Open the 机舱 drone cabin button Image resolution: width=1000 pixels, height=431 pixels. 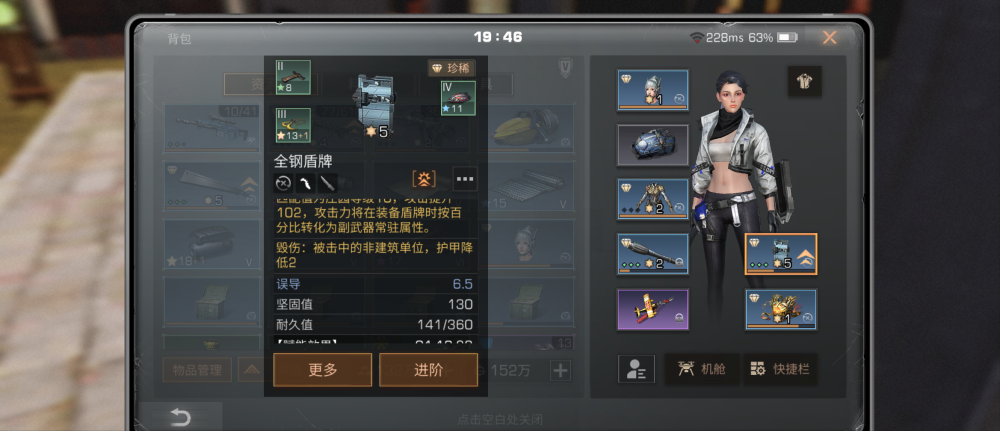[x=701, y=369]
